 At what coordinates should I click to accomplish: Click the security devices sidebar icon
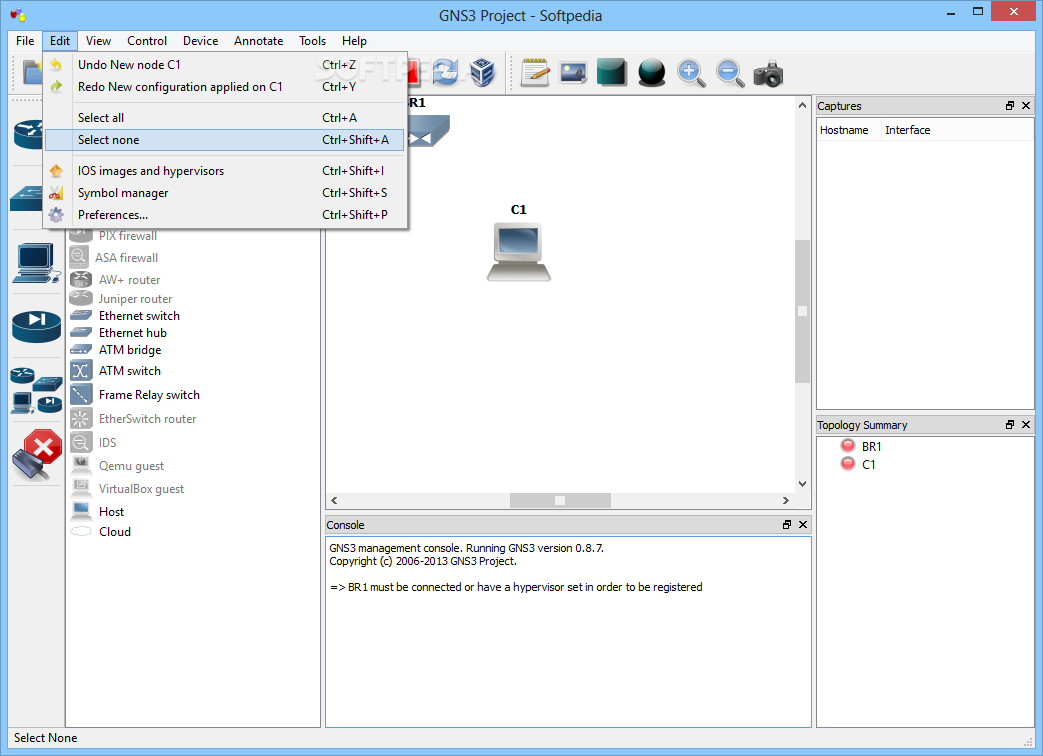pyautogui.click(x=36, y=326)
